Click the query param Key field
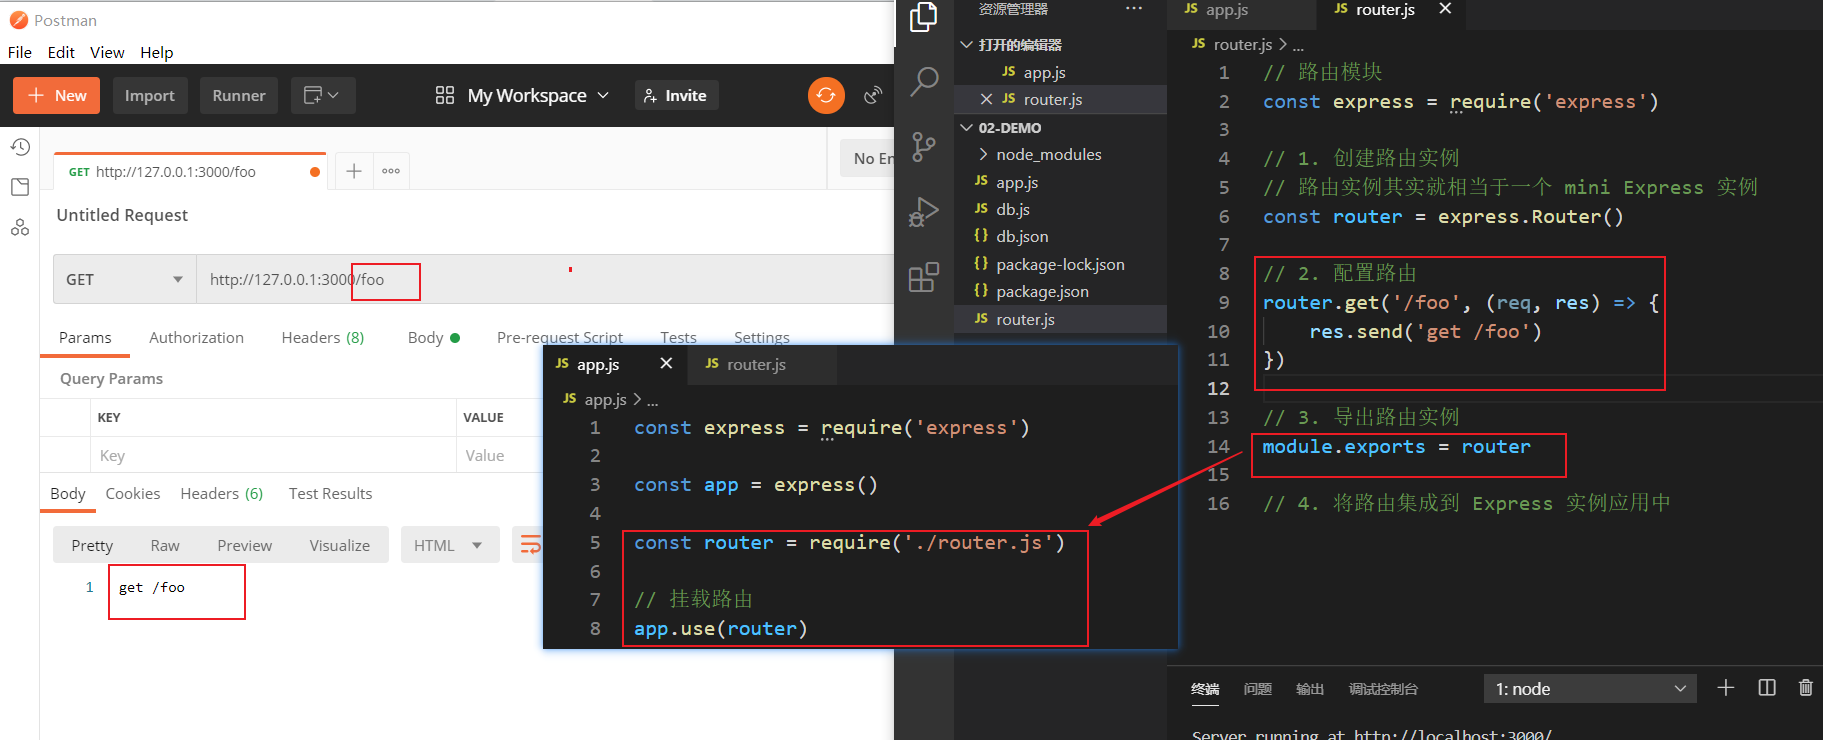The image size is (1823, 740). 273,455
